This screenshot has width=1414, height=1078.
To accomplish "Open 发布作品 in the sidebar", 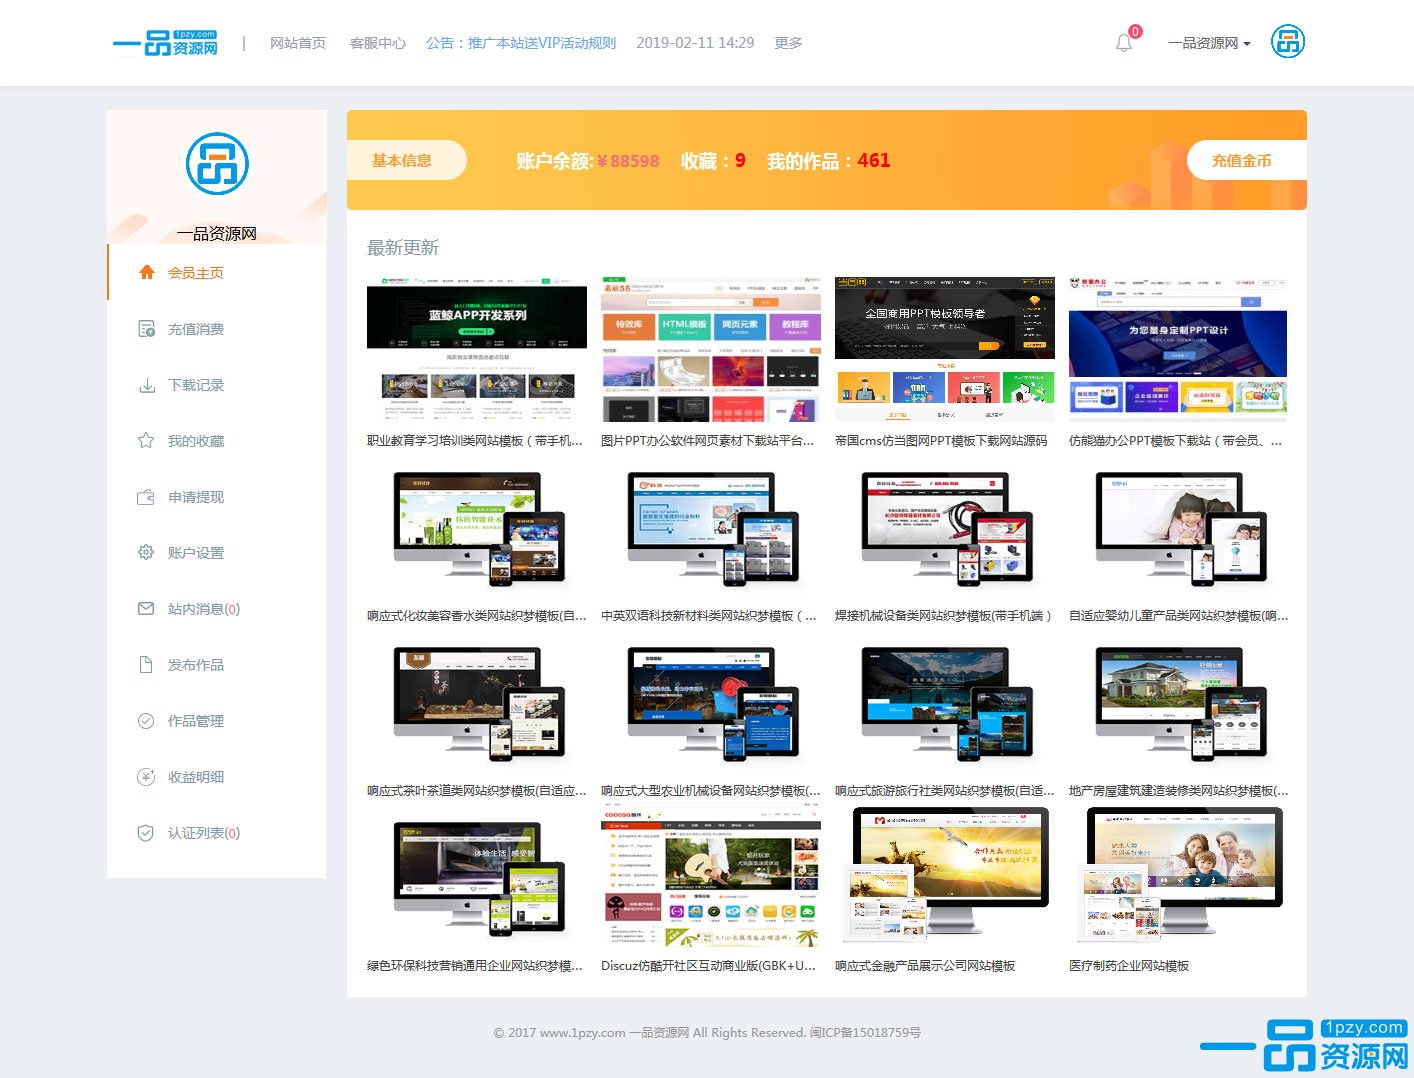I will pos(195,665).
